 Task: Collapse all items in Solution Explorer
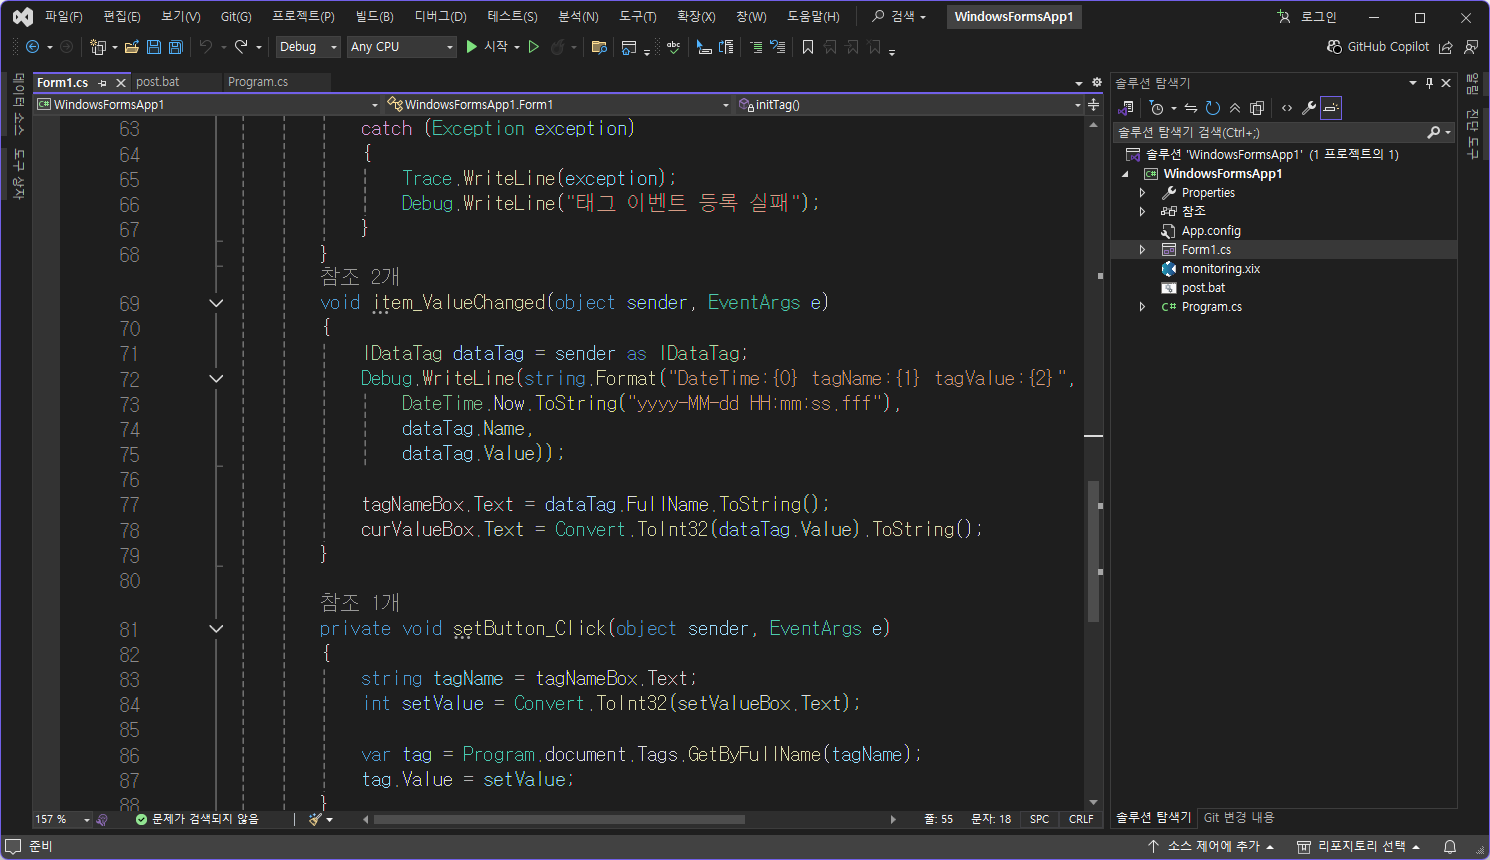pos(1235,108)
